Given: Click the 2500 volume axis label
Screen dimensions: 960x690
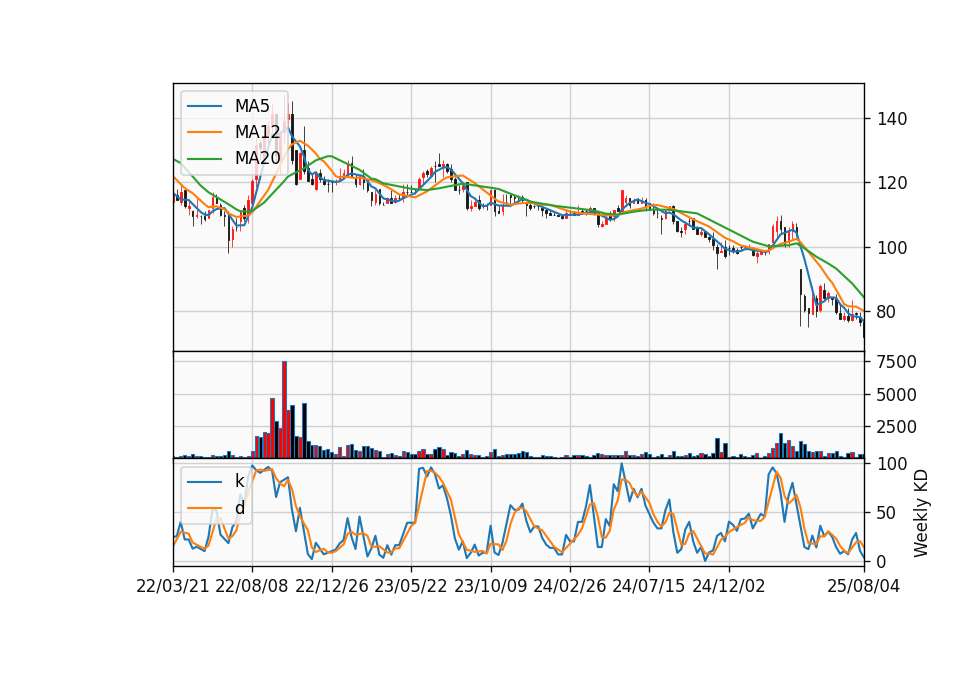Looking at the screenshot, I should [x=896, y=427].
